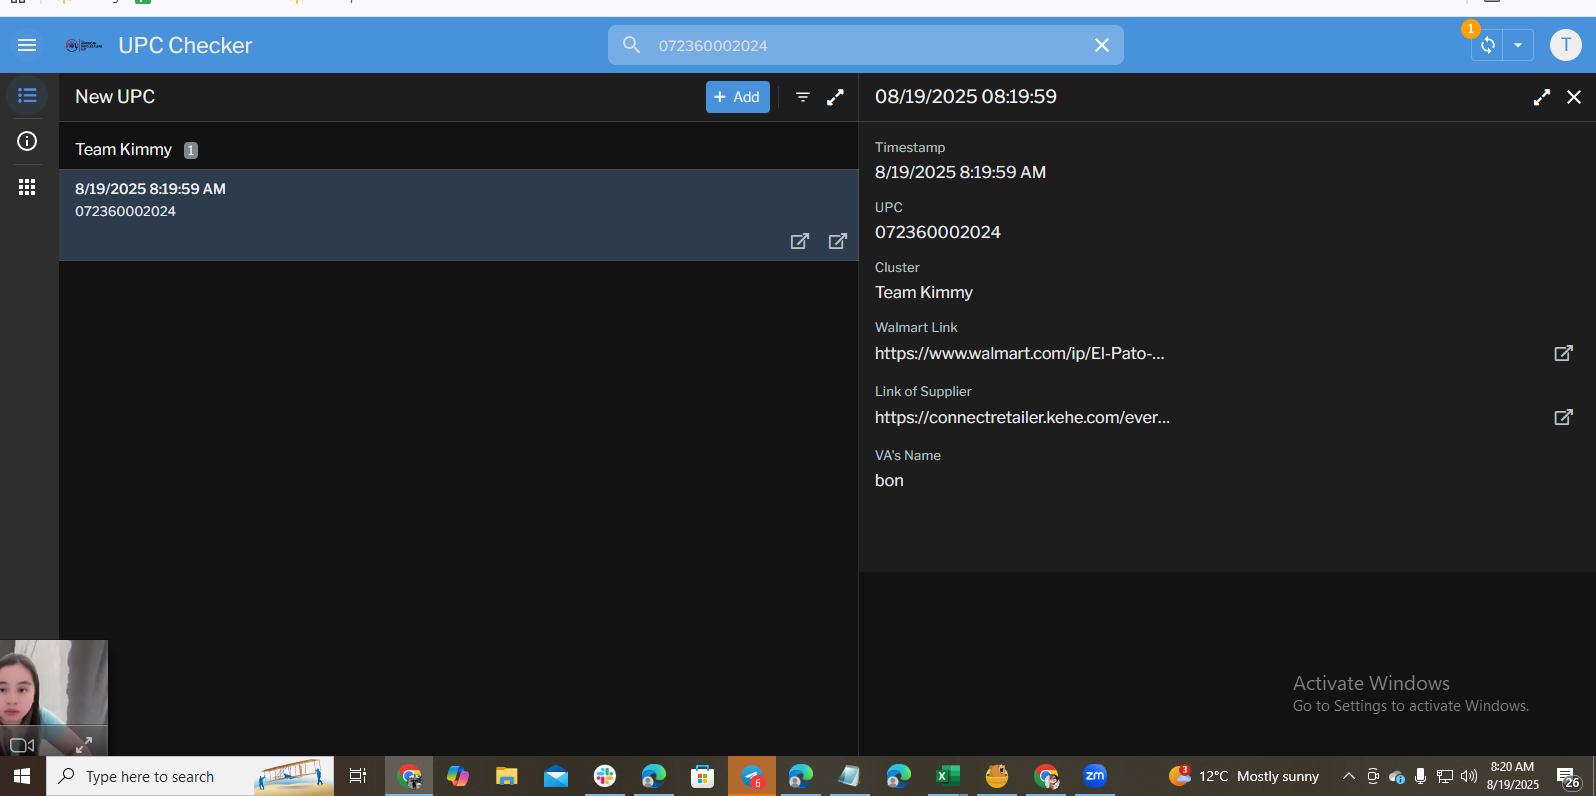Open Excel from the Windows taskbar
The width and height of the screenshot is (1596, 796).
click(x=947, y=776)
